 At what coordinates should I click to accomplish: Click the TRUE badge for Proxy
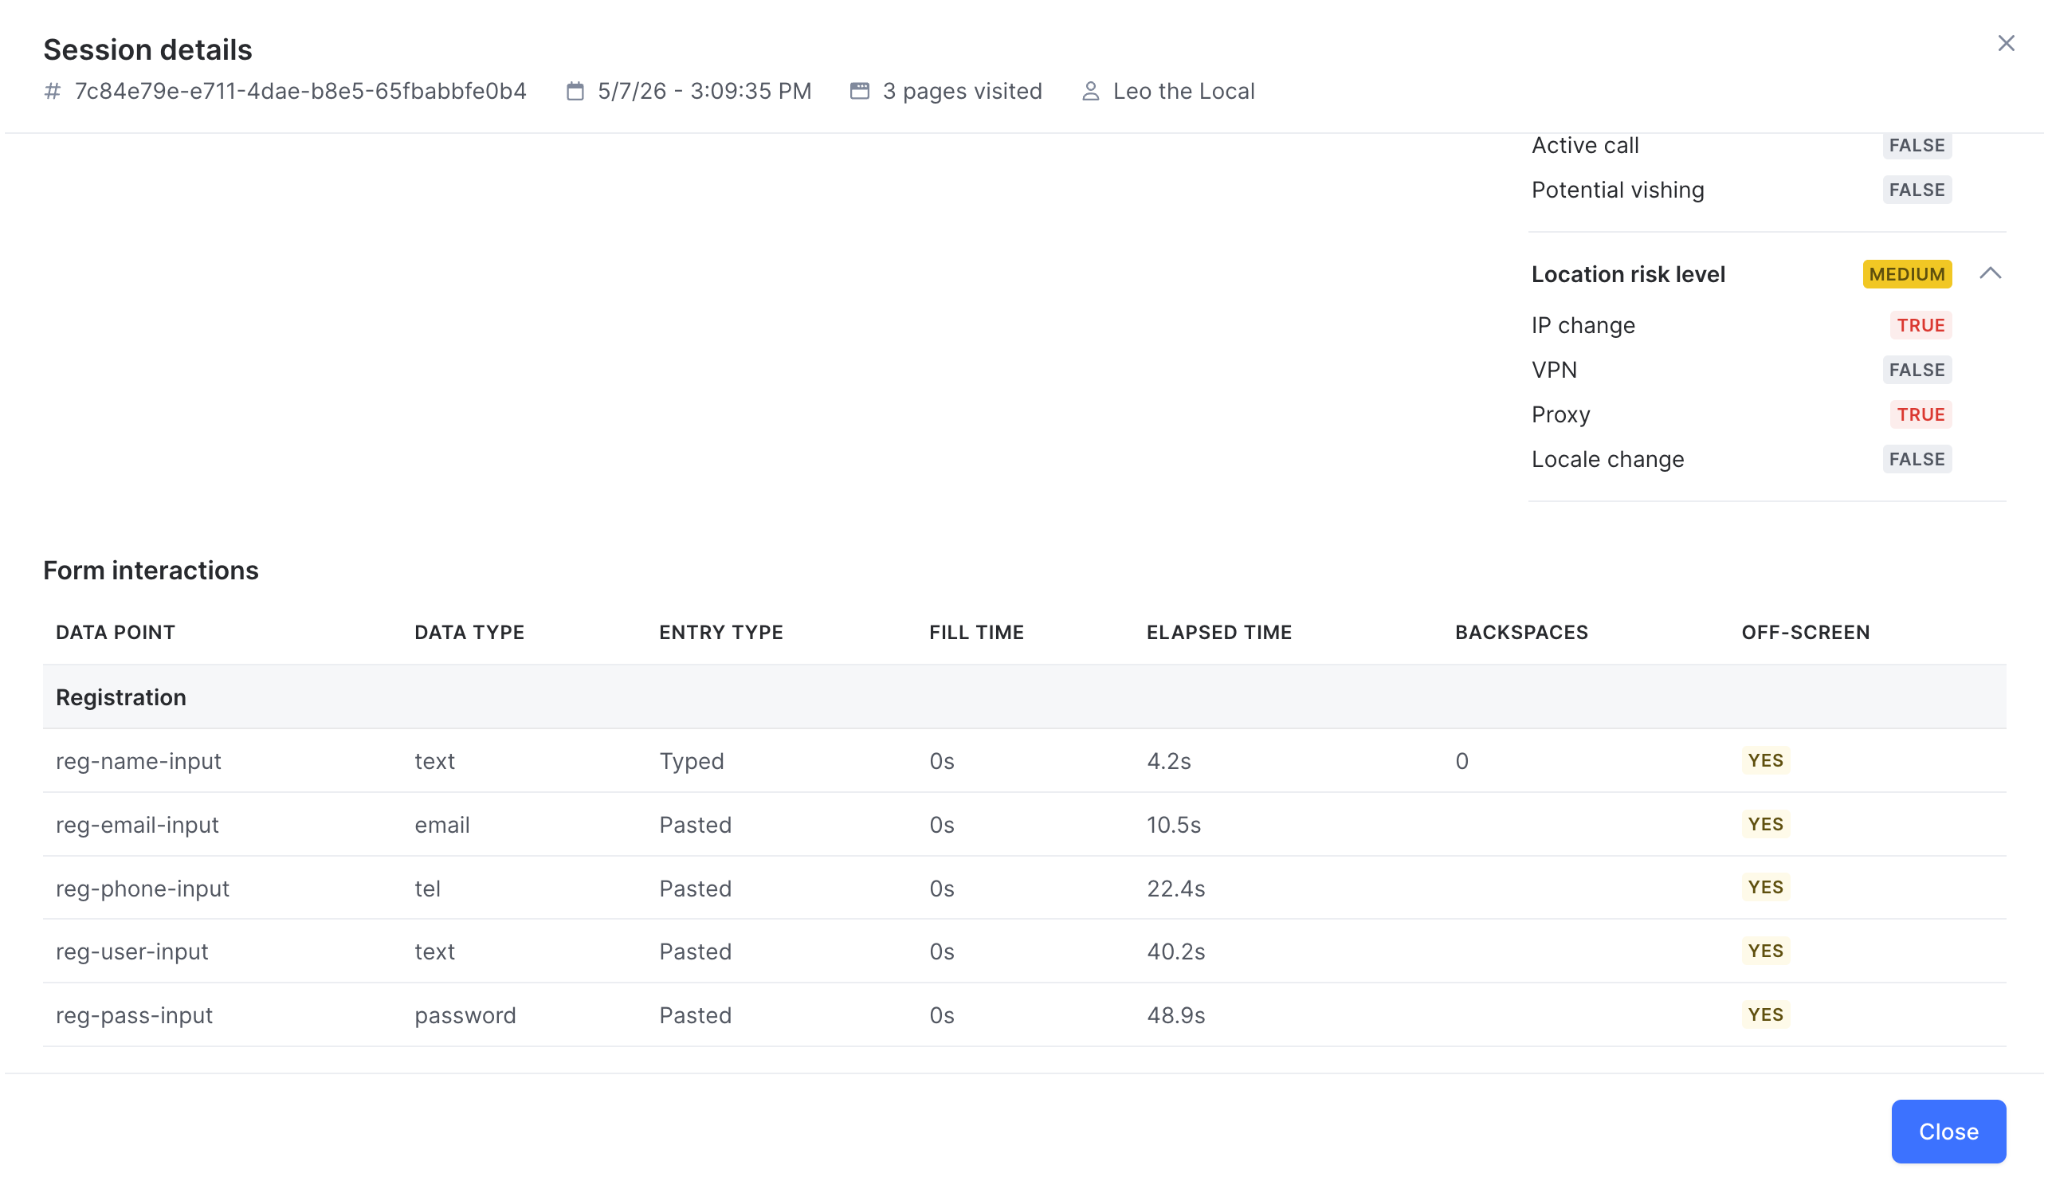[1920, 414]
